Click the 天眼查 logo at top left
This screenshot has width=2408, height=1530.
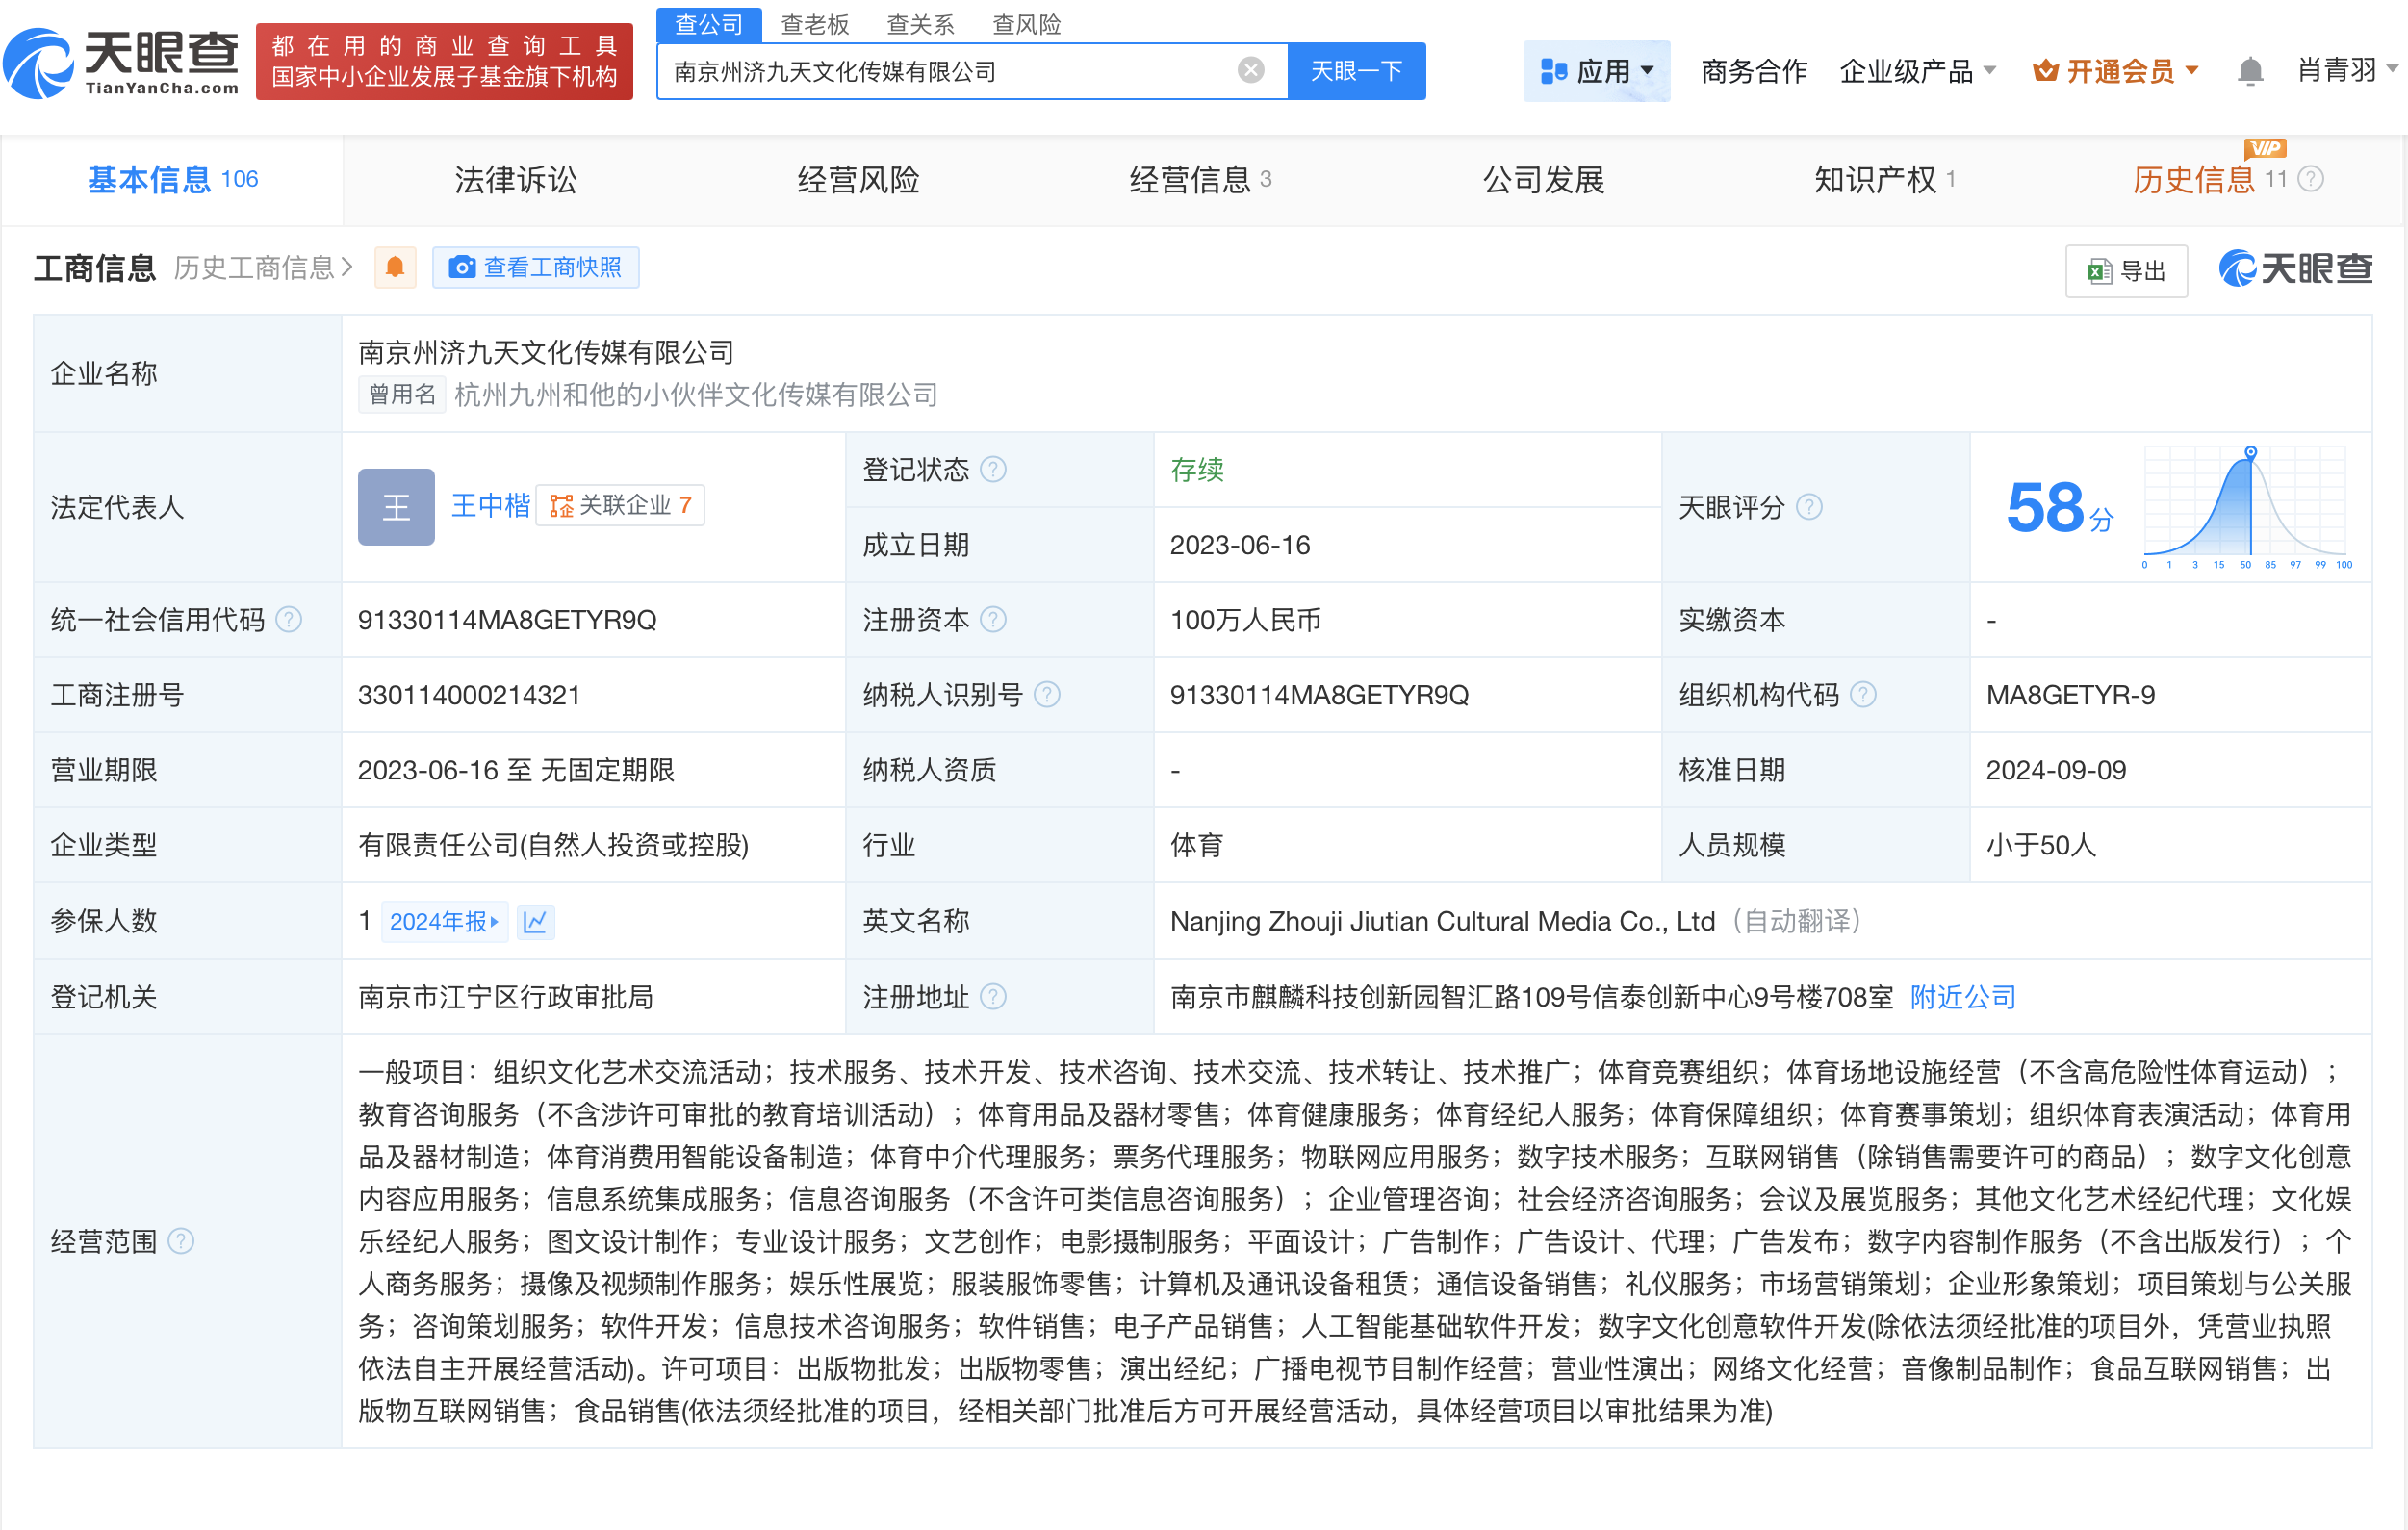click(x=120, y=63)
